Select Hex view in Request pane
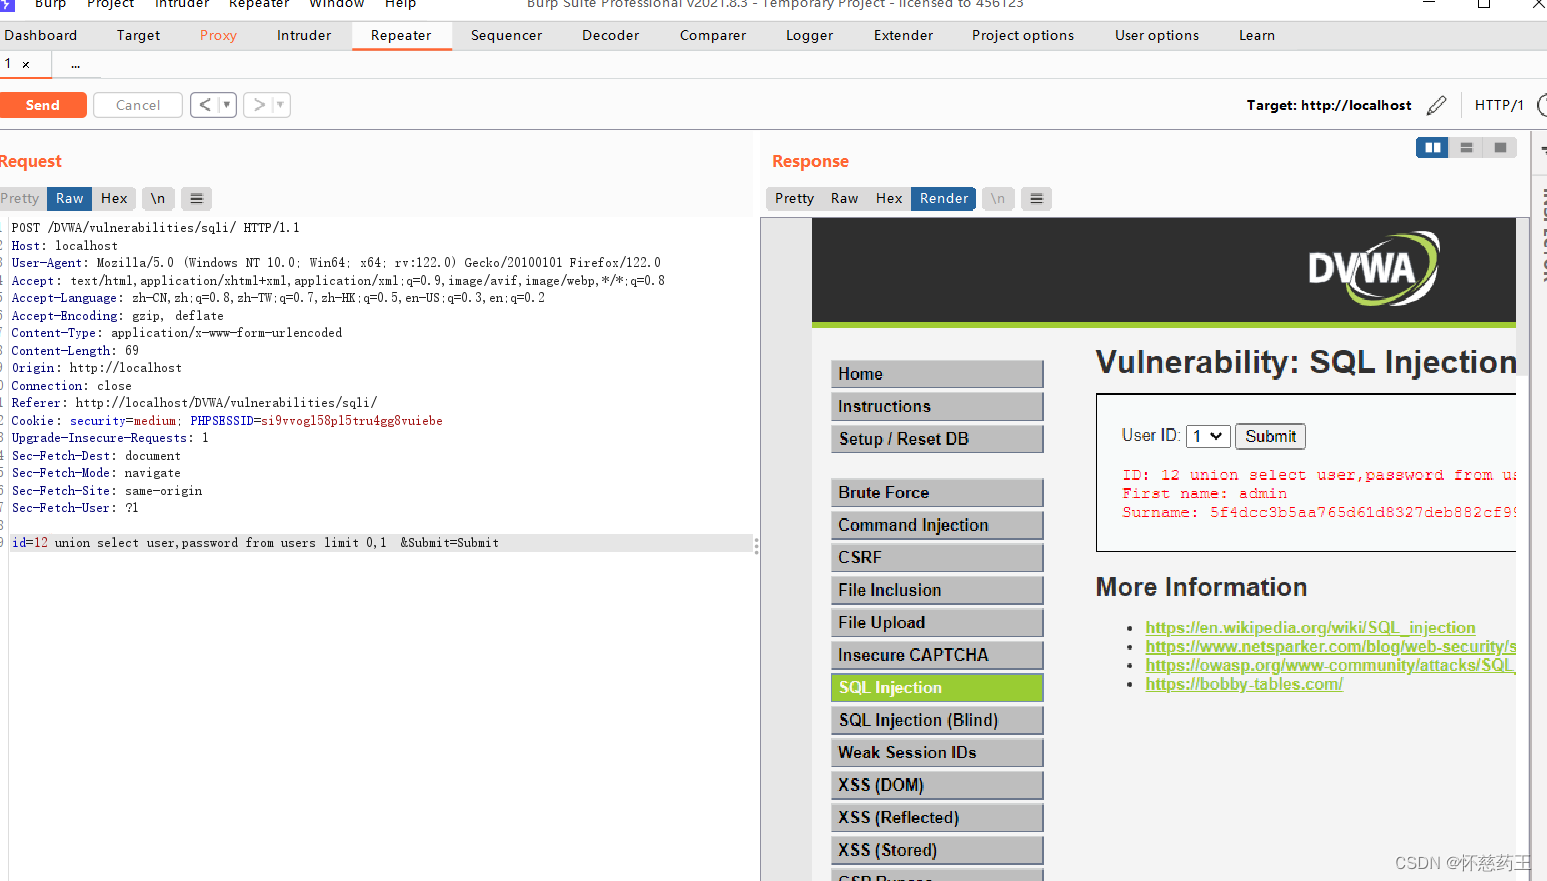This screenshot has width=1547, height=881. (114, 199)
